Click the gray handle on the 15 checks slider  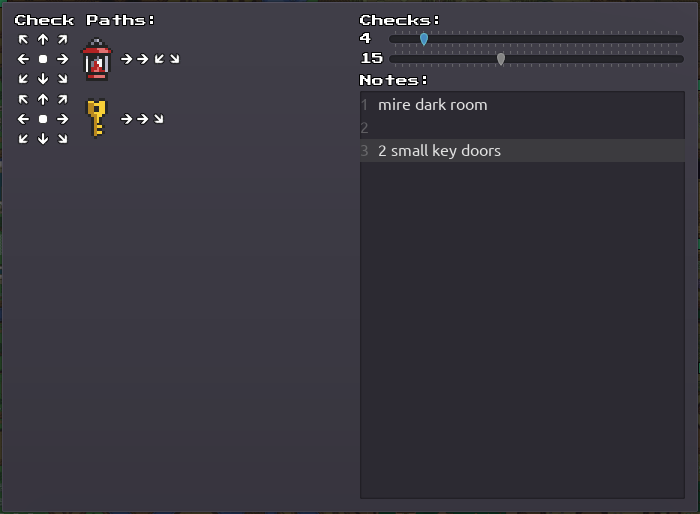click(501, 59)
